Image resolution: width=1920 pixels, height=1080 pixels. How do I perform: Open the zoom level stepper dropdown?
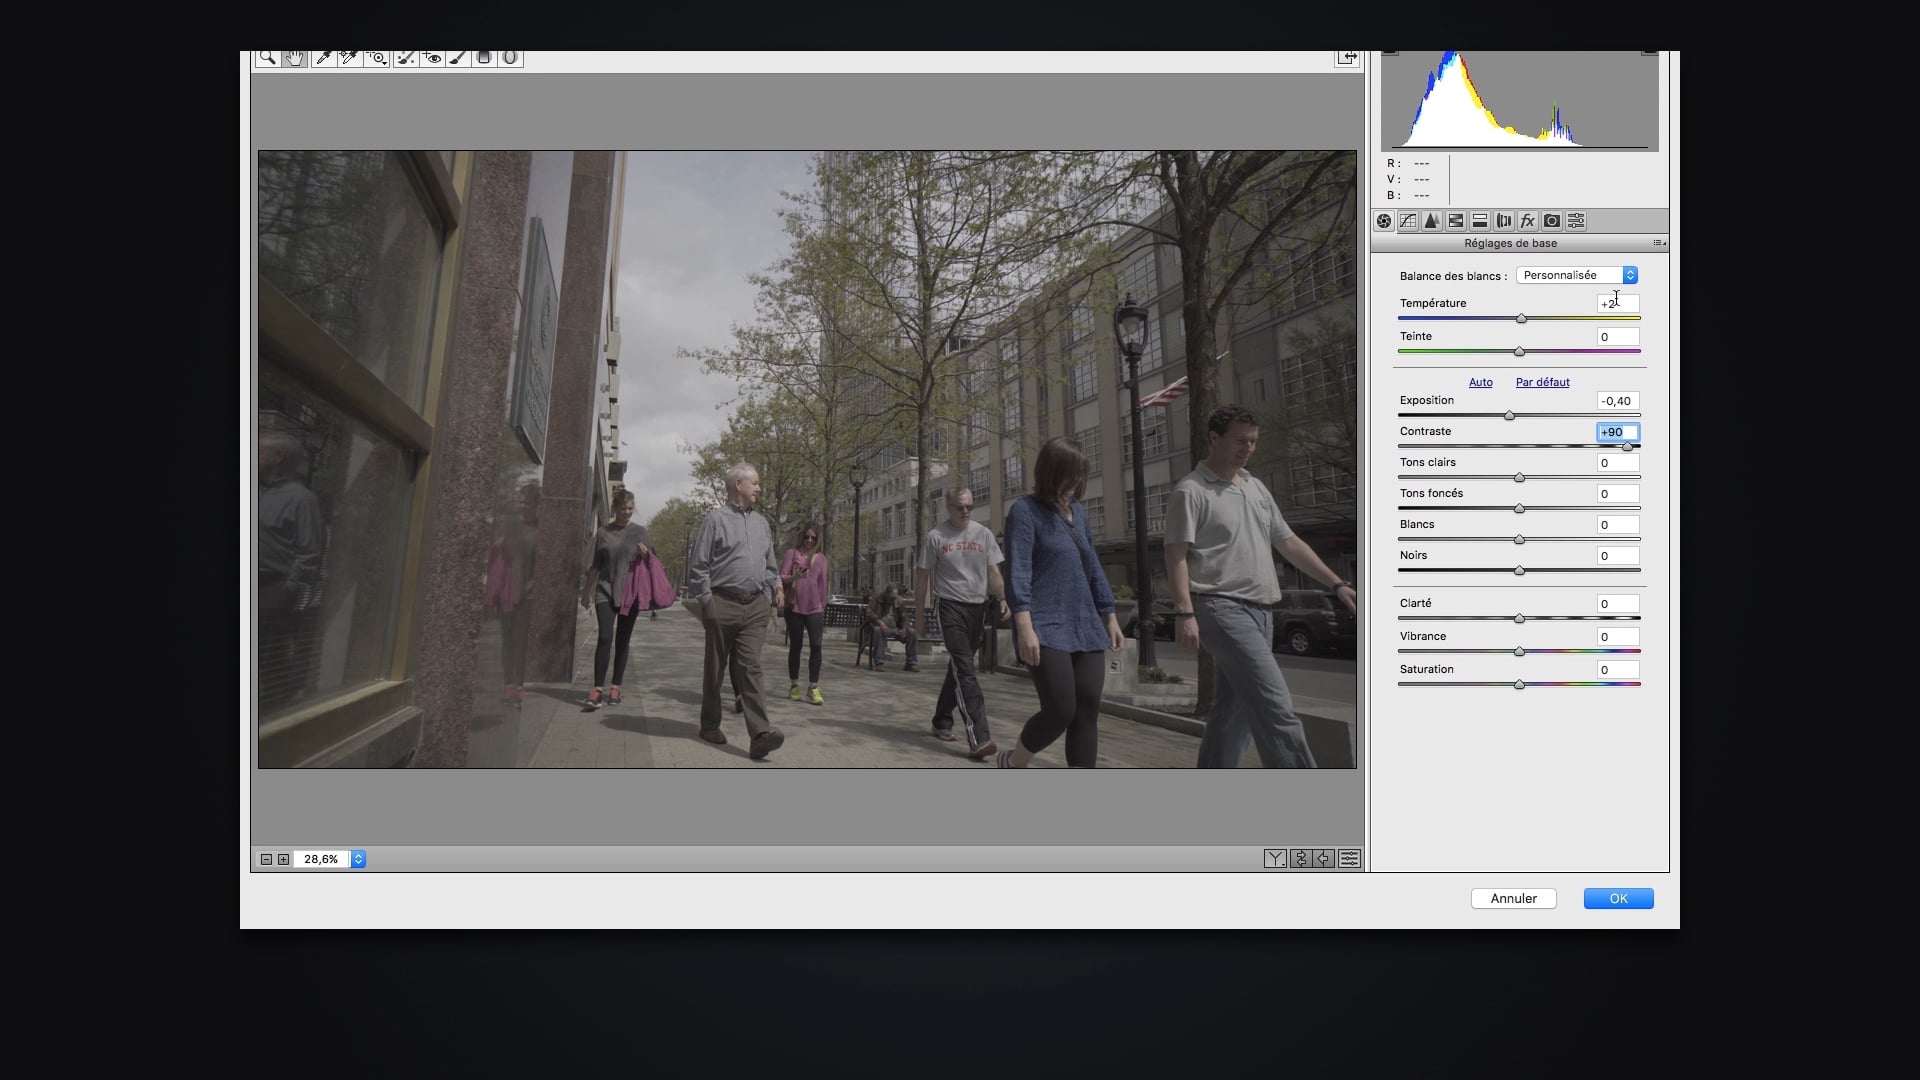[x=358, y=859]
